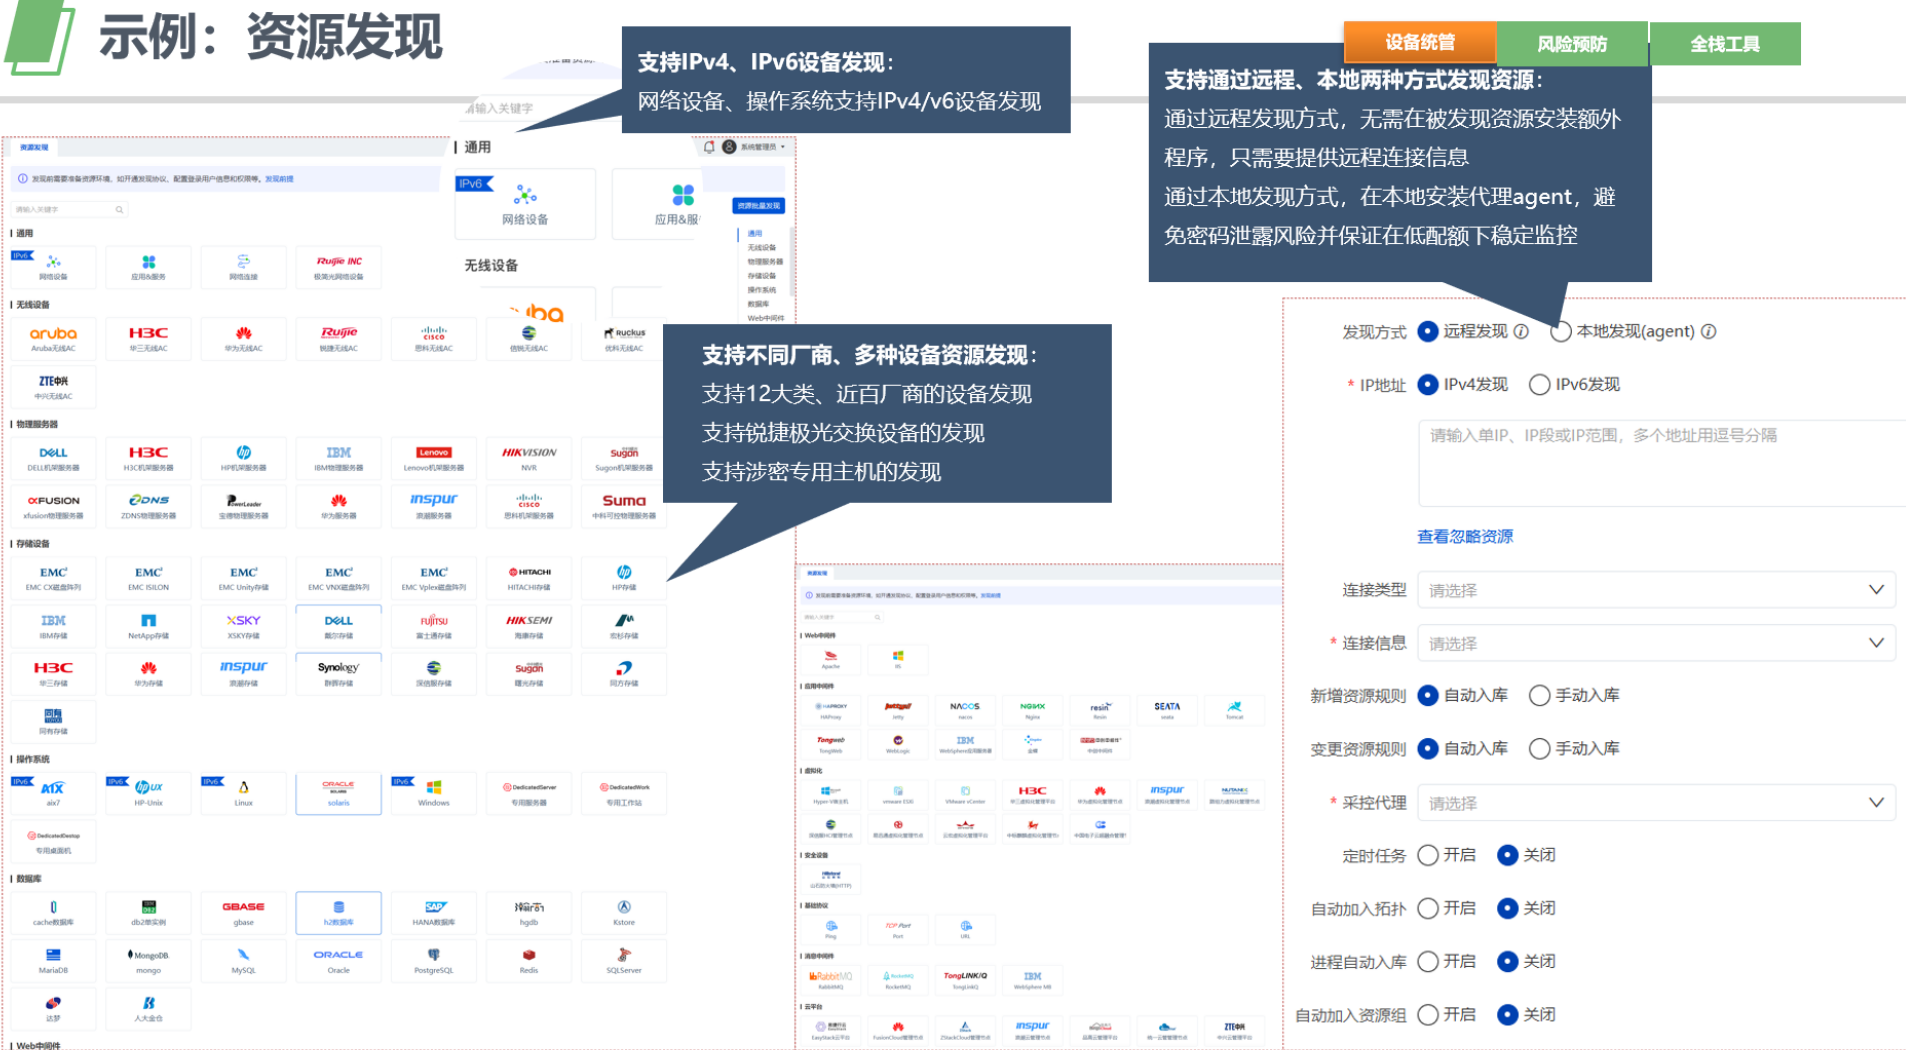Click 本地发现(agent) info help icon
1906x1050 pixels.
click(x=1709, y=331)
